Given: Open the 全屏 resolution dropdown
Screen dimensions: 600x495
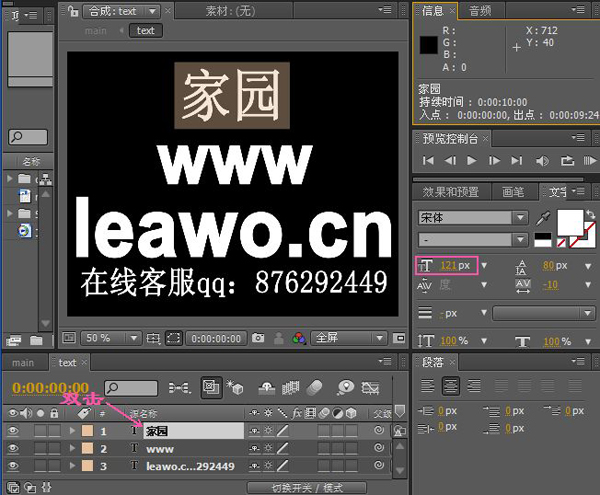Looking at the screenshot, I should (x=349, y=338).
